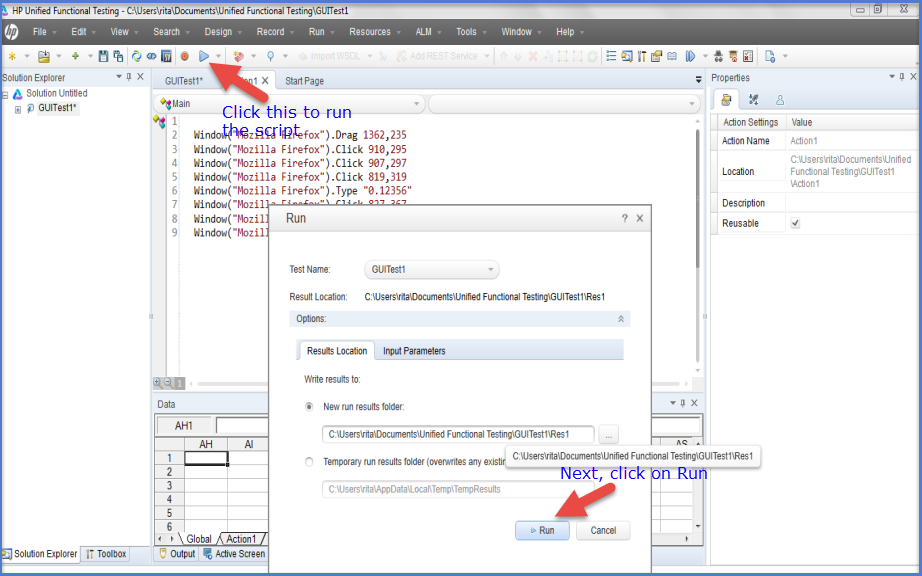Click first Properties panel tab icon
Image resolution: width=922 pixels, height=576 pixels.
point(726,100)
